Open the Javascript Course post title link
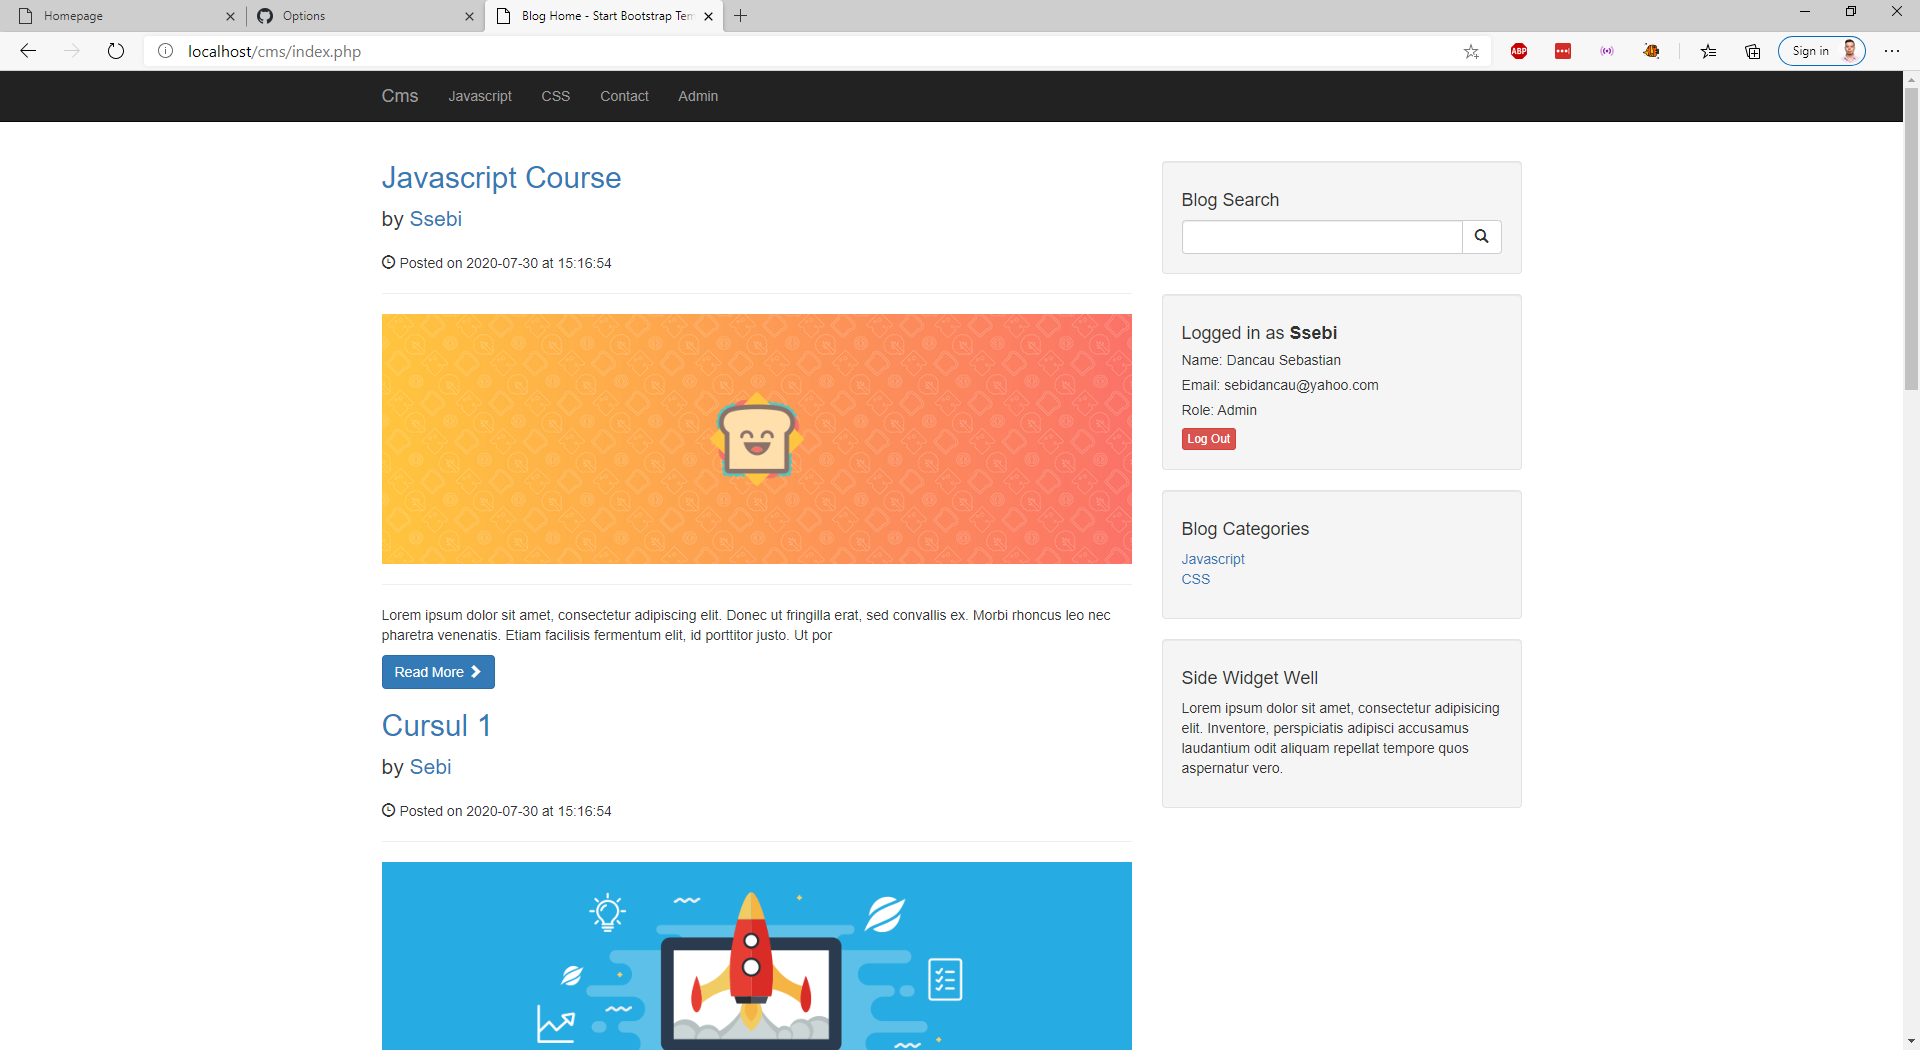Image resolution: width=1920 pixels, height=1050 pixels. (501, 178)
